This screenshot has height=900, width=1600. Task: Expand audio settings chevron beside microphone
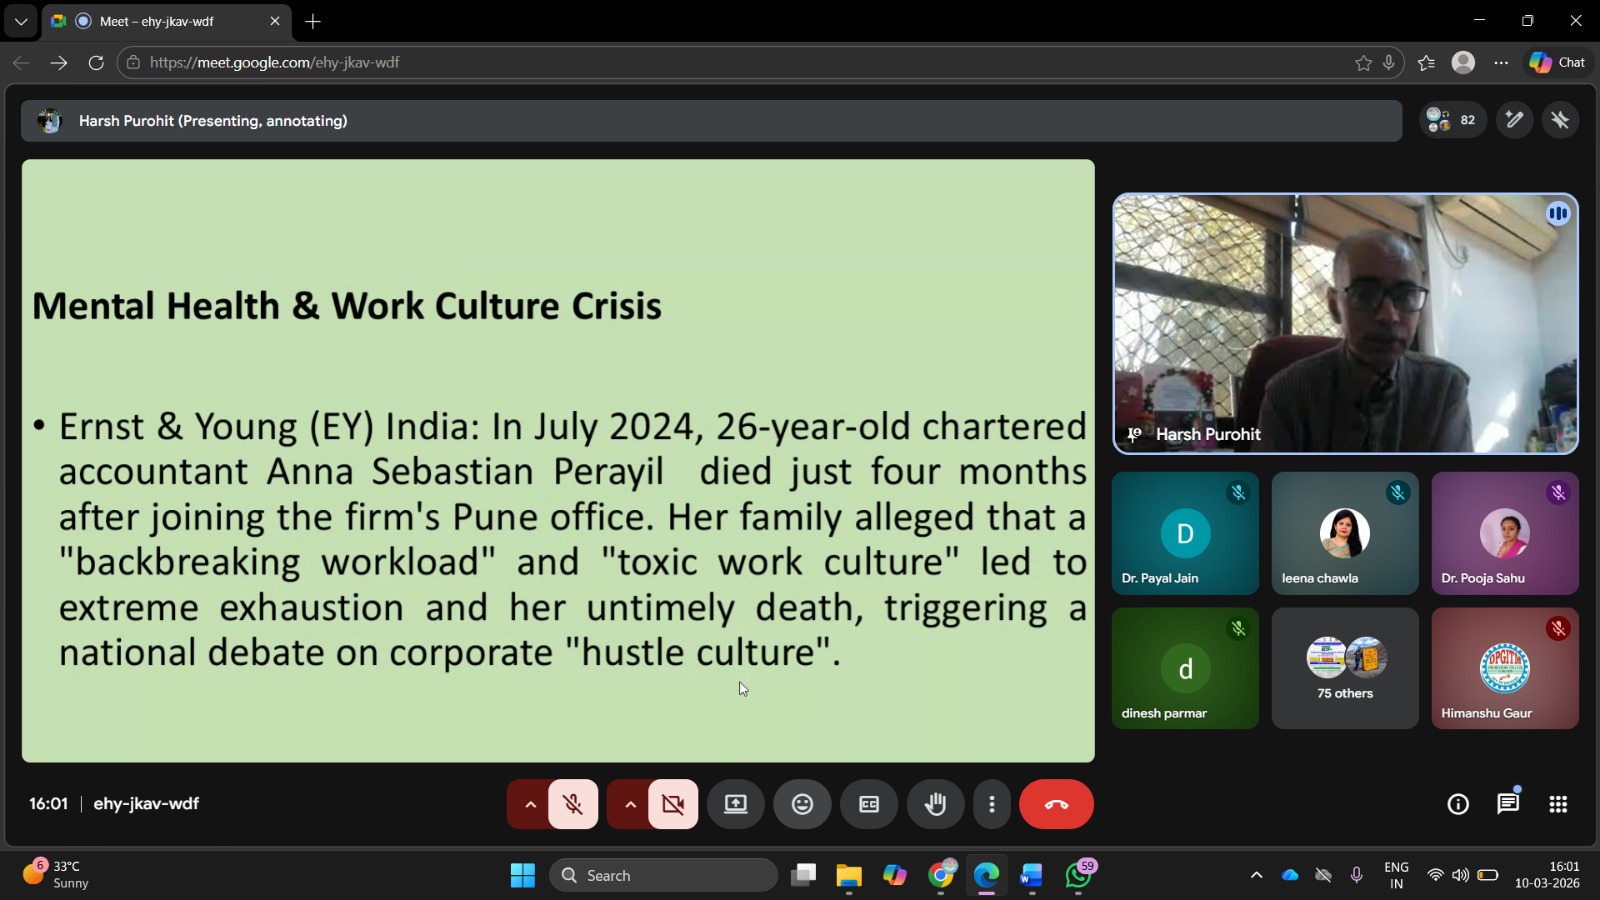click(x=530, y=804)
